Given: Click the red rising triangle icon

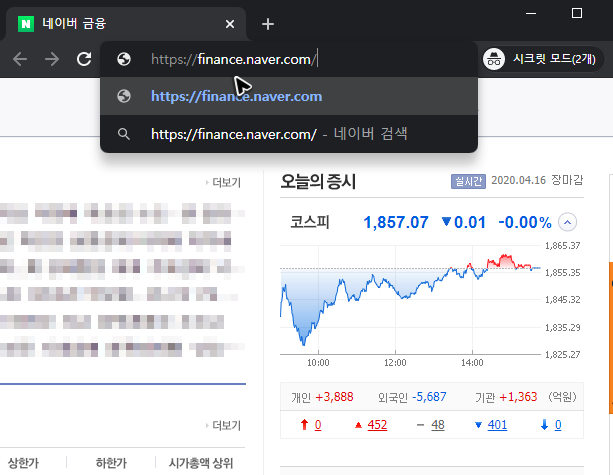Looking at the screenshot, I should [358, 425].
